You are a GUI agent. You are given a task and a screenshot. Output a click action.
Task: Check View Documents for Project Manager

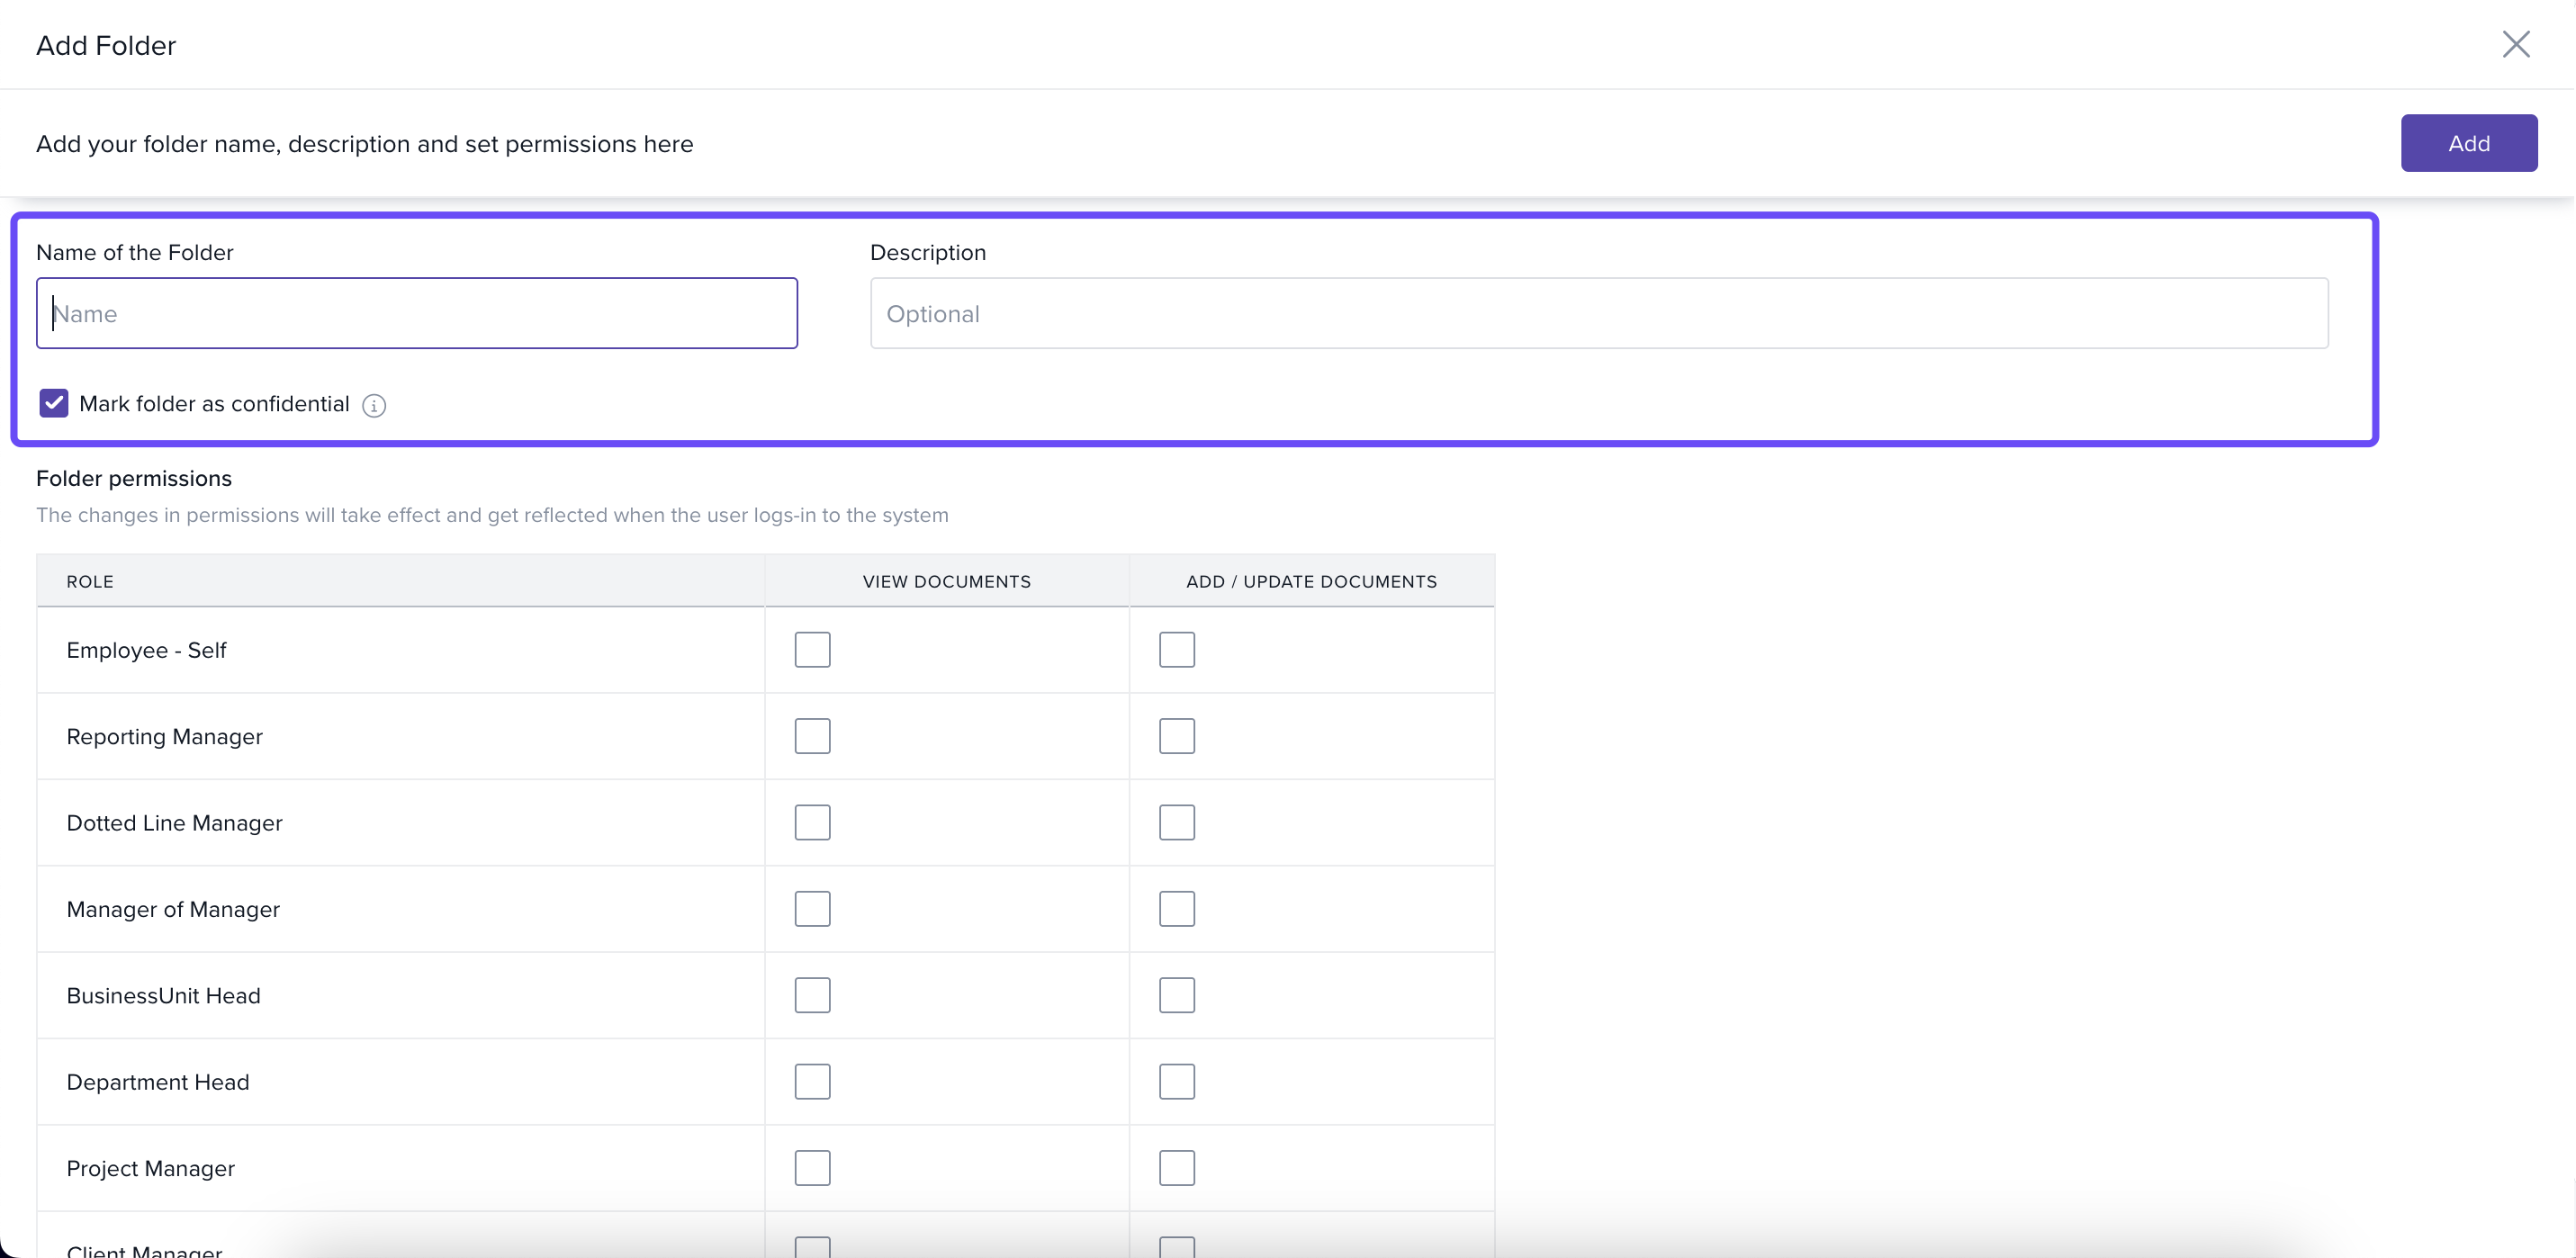pos(812,1168)
